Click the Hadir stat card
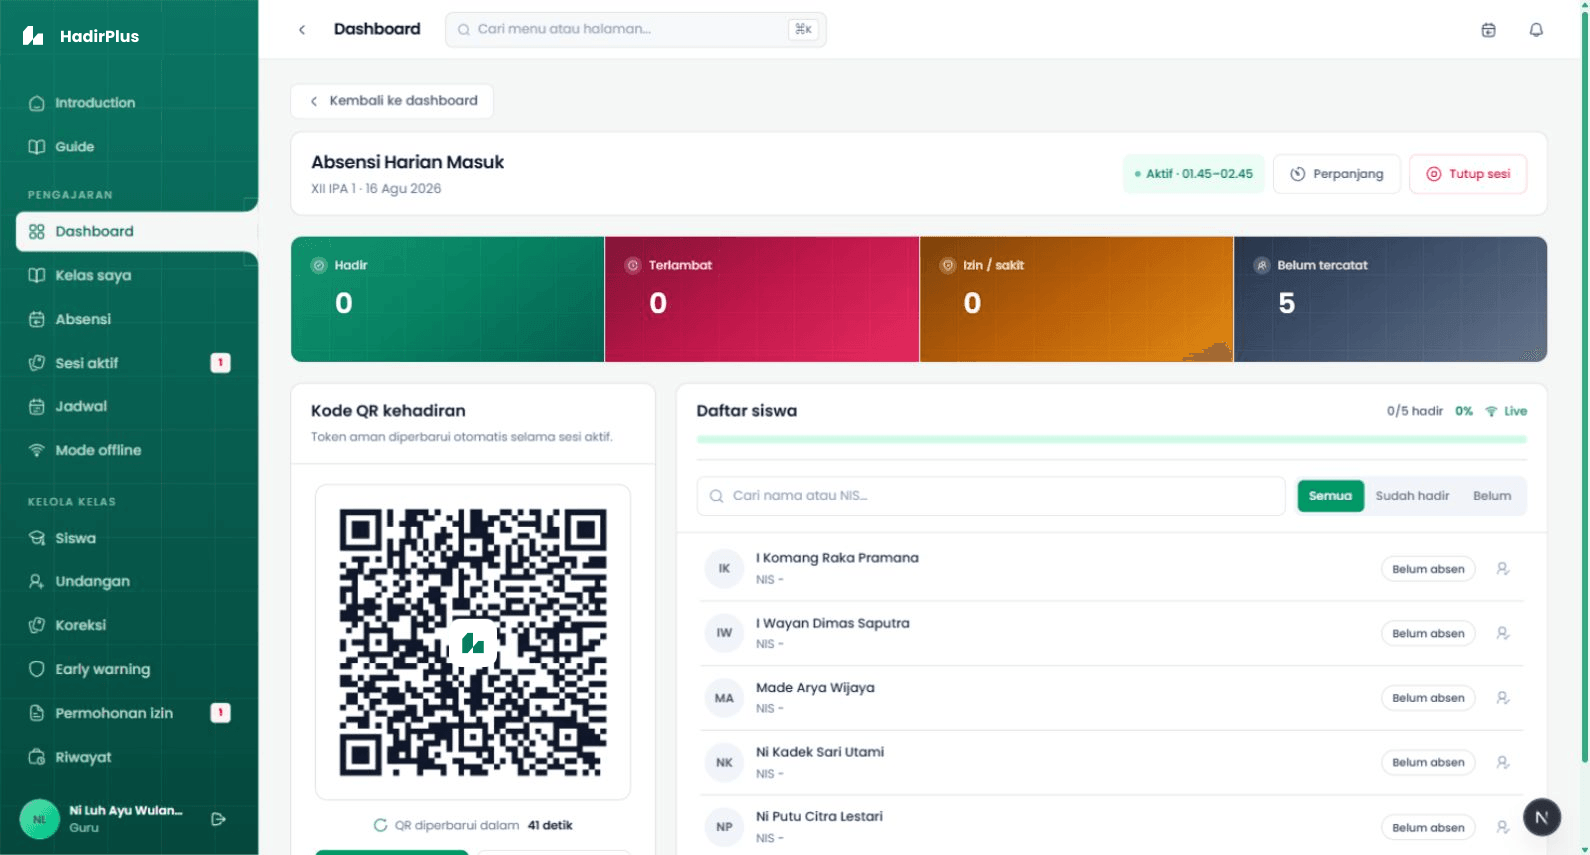This screenshot has width=1590, height=855. pos(448,299)
